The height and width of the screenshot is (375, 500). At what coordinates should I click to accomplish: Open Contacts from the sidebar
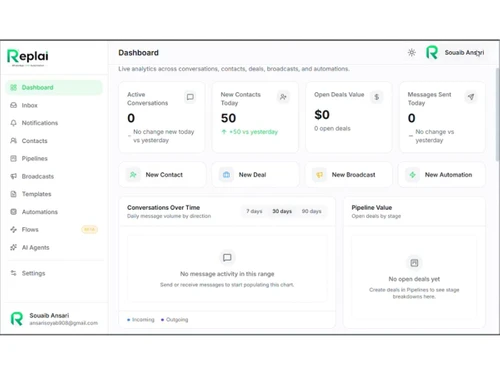point(54,141)
